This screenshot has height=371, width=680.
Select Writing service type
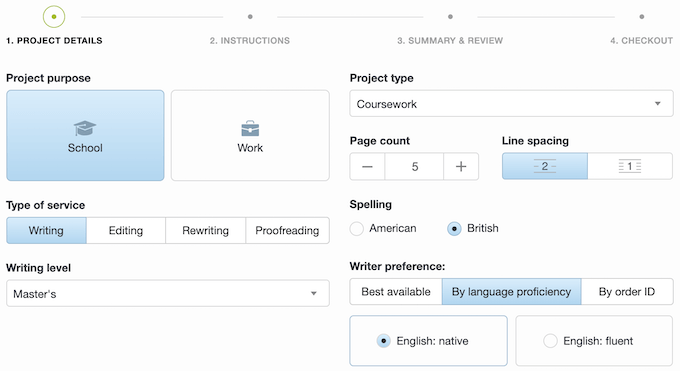pos(46,230)
